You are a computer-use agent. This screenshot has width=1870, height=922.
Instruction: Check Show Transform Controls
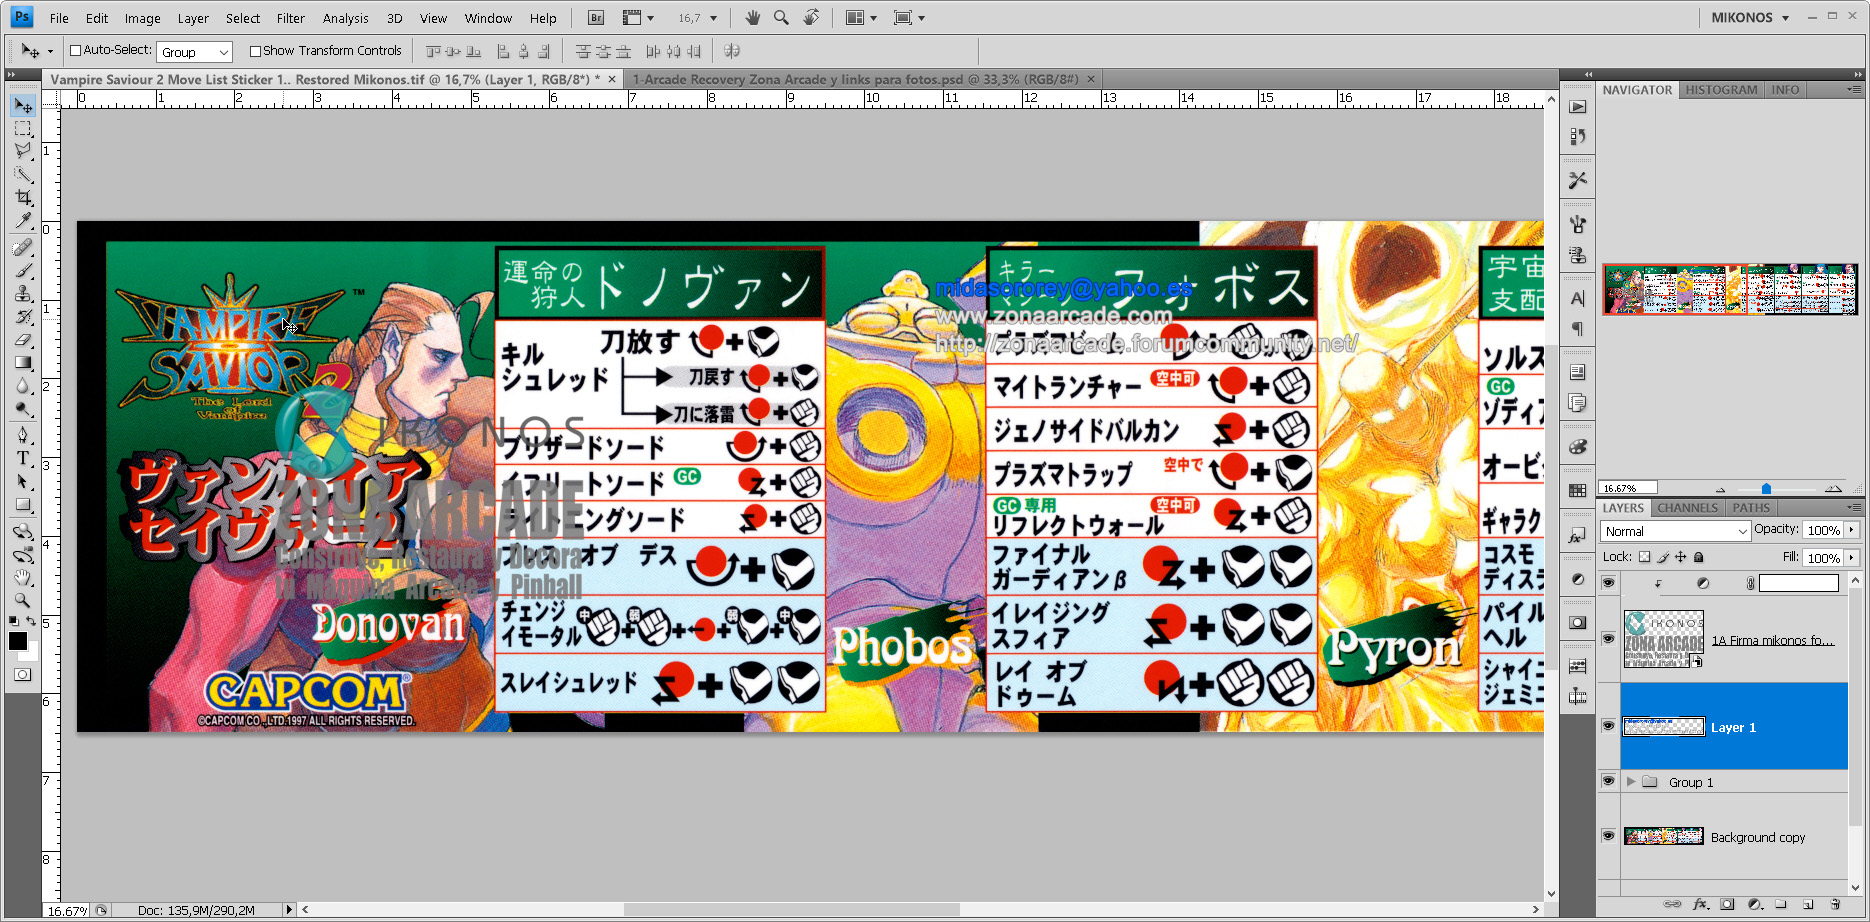click(x=253, y=50)
